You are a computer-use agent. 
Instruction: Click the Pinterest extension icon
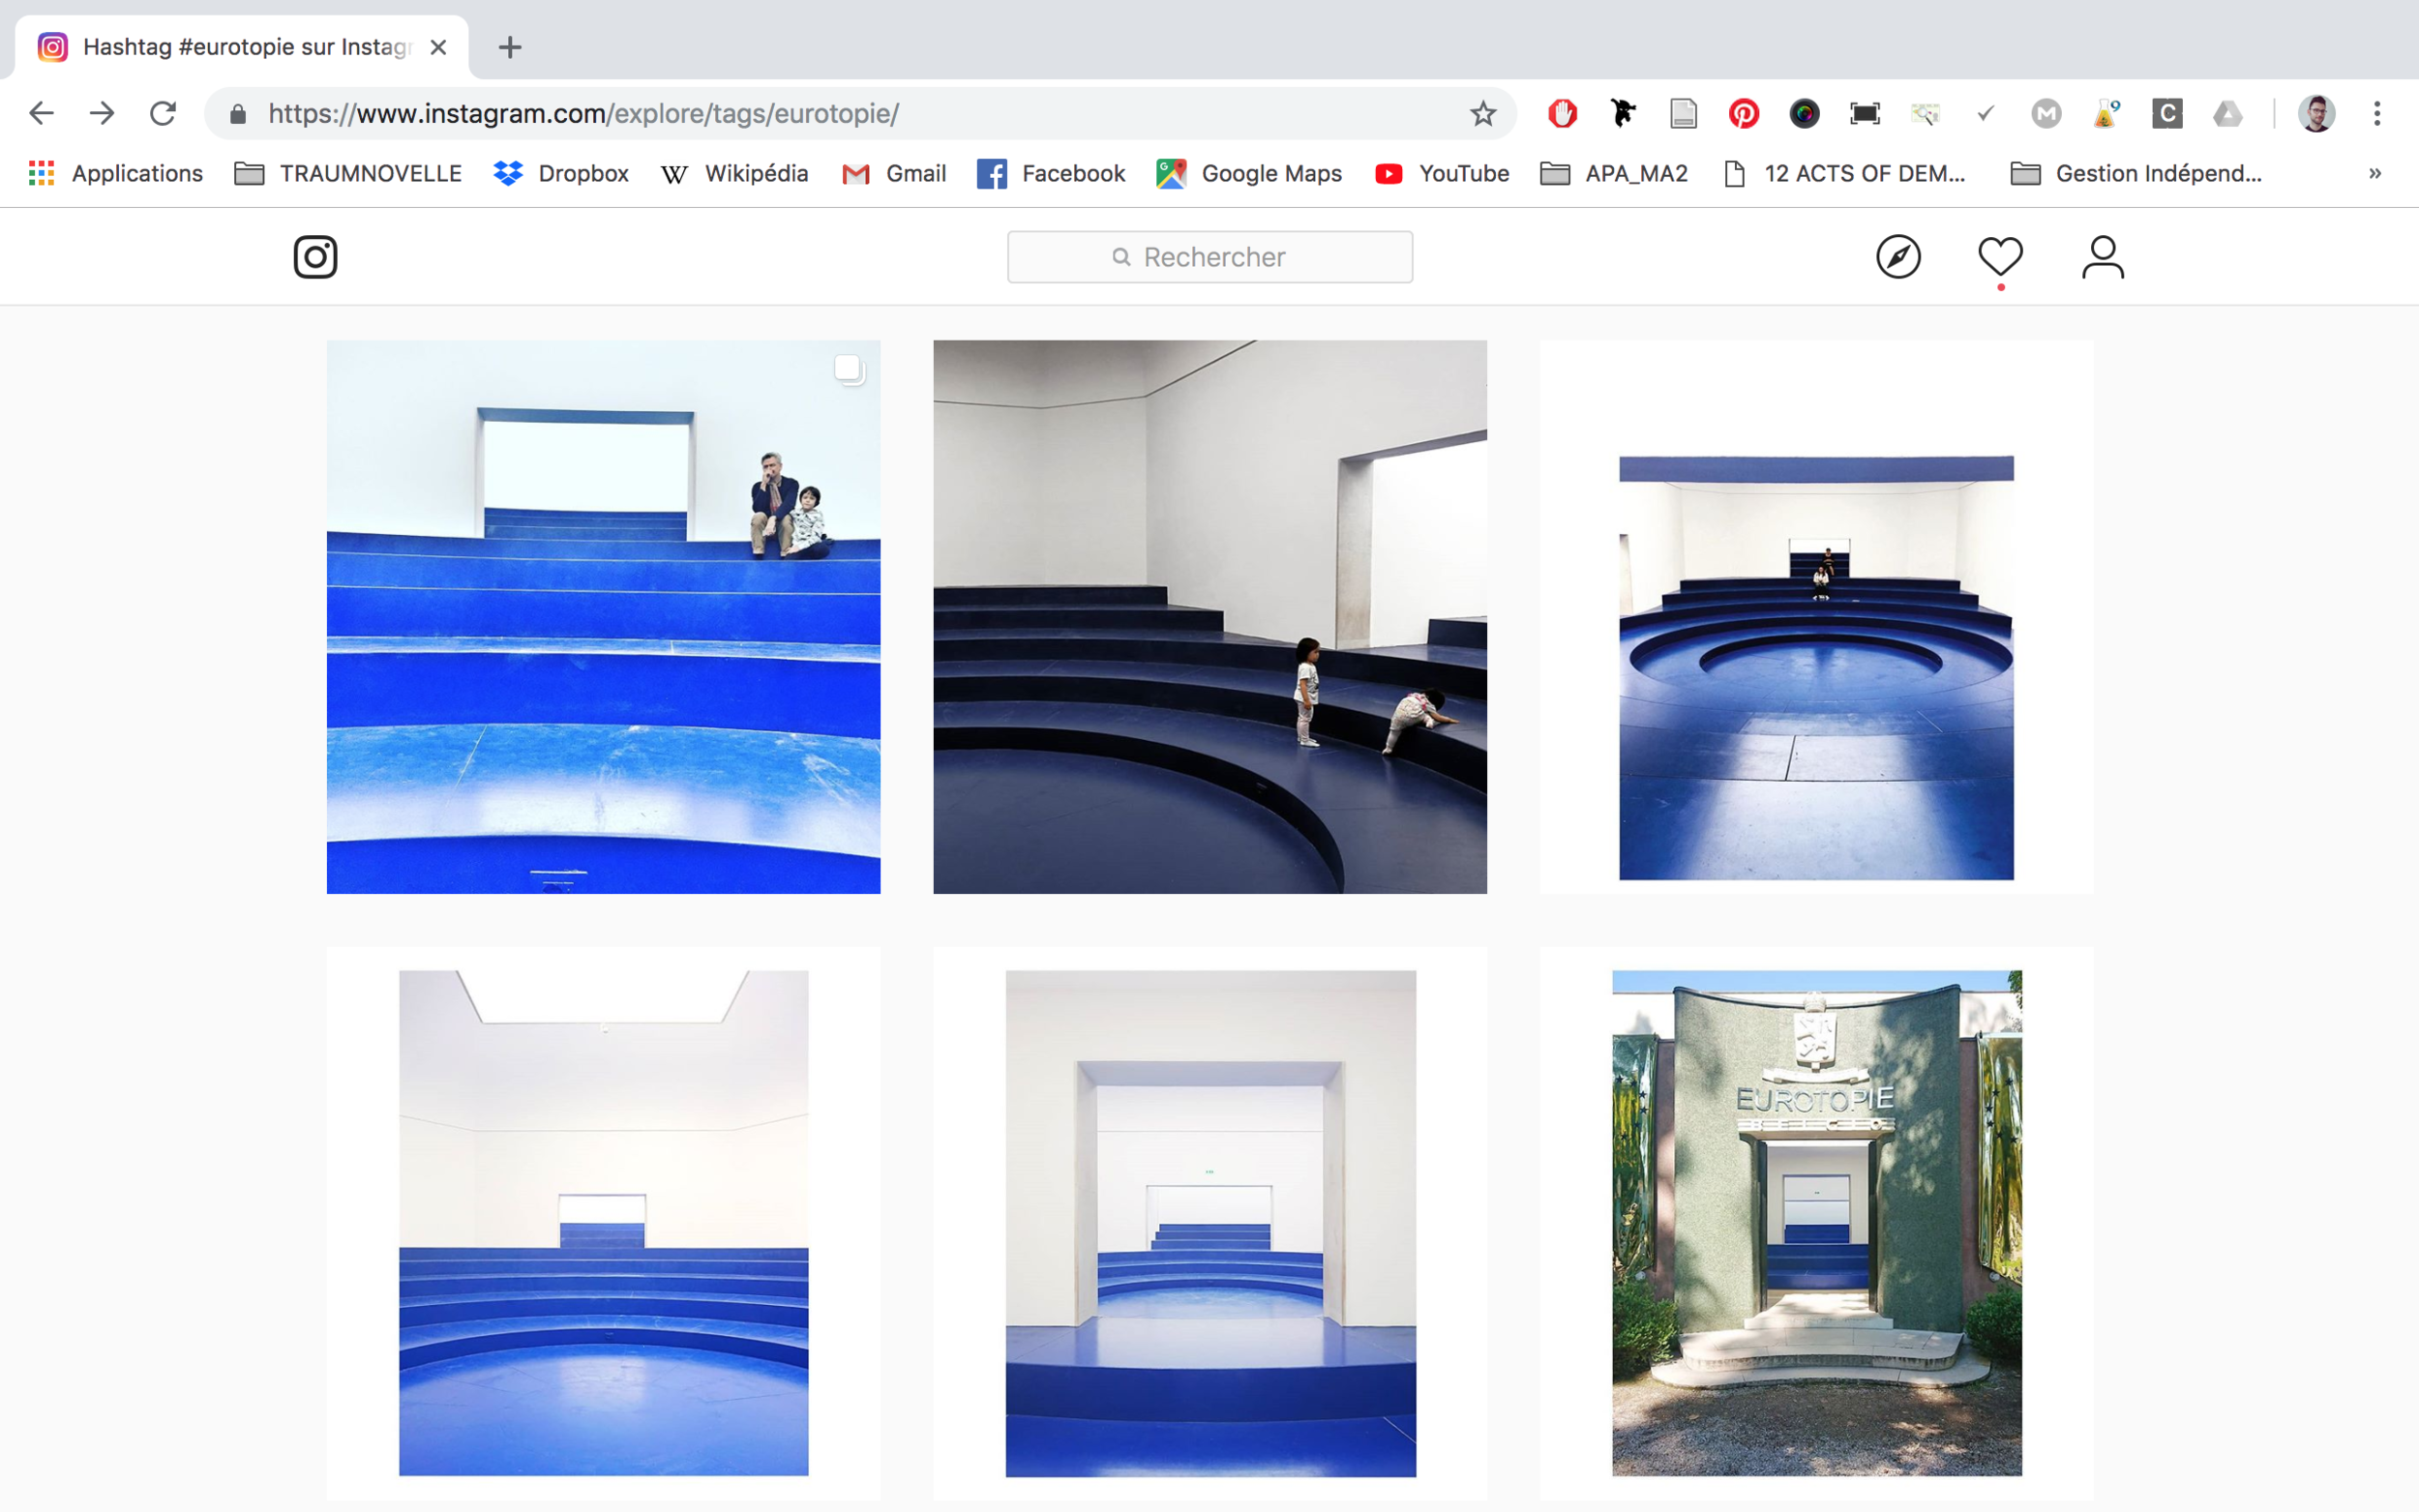1743,114
